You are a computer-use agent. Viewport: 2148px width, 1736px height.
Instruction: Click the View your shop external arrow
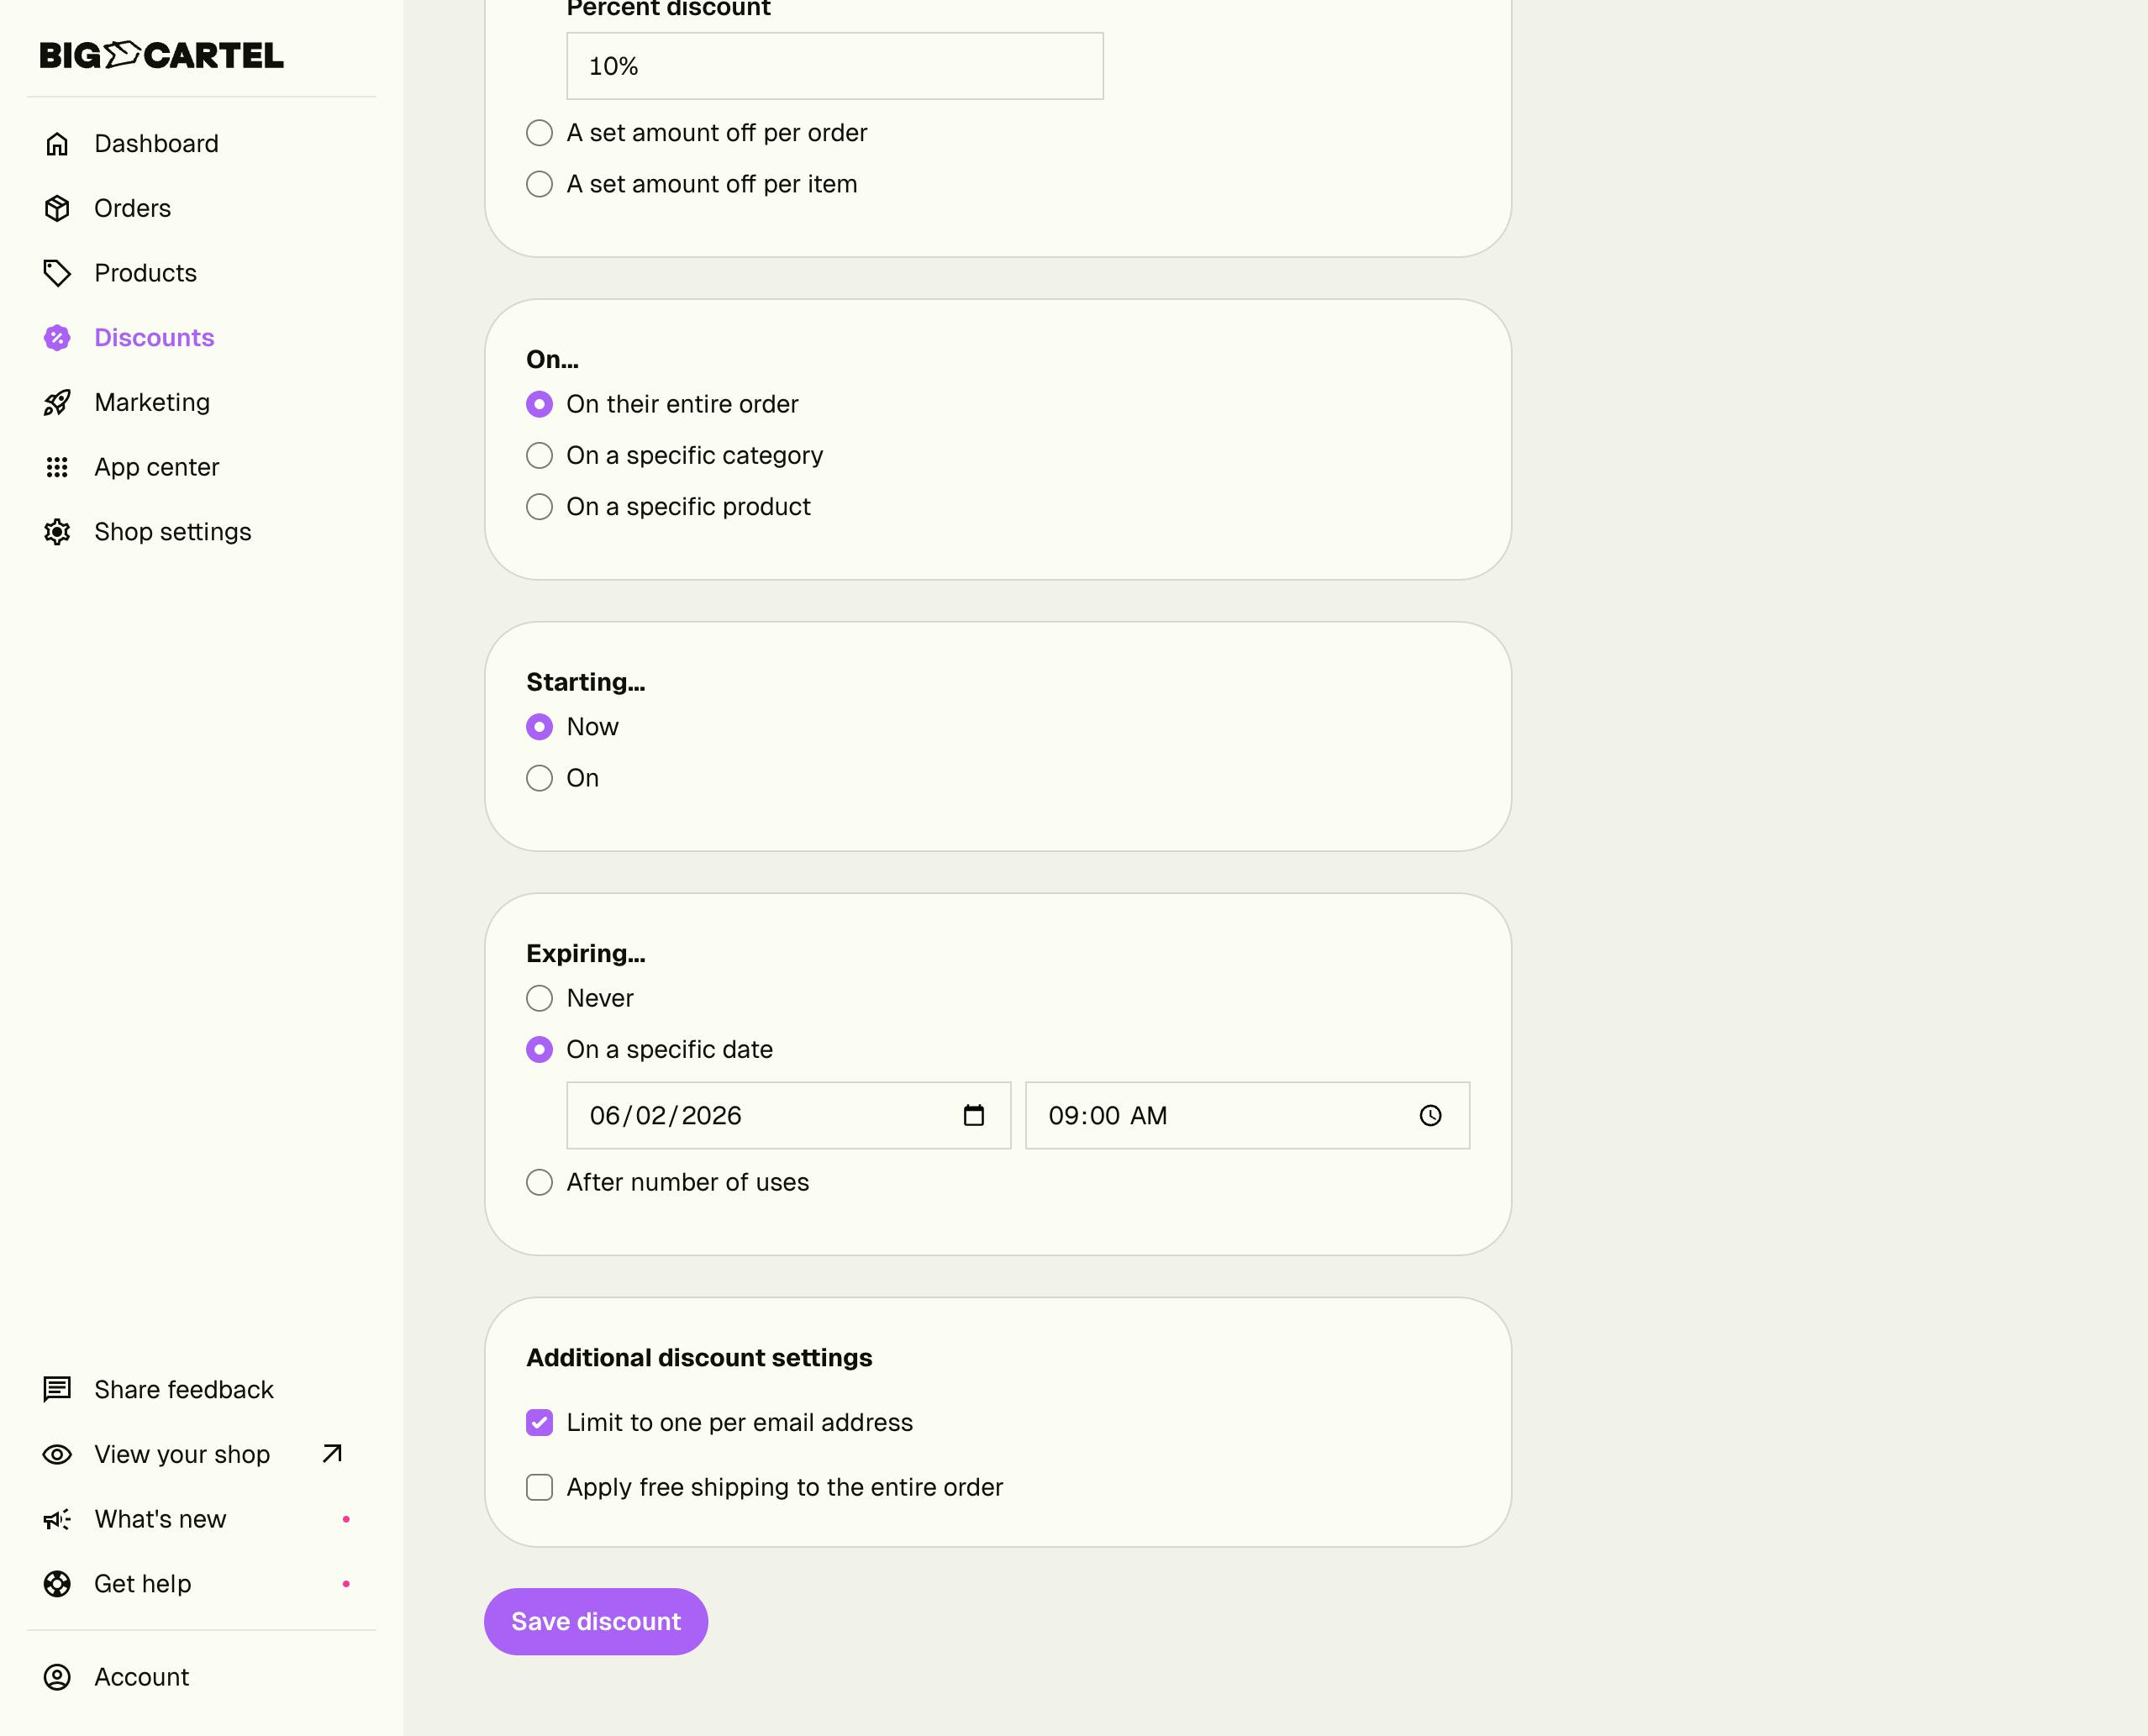coord(332,1453)
